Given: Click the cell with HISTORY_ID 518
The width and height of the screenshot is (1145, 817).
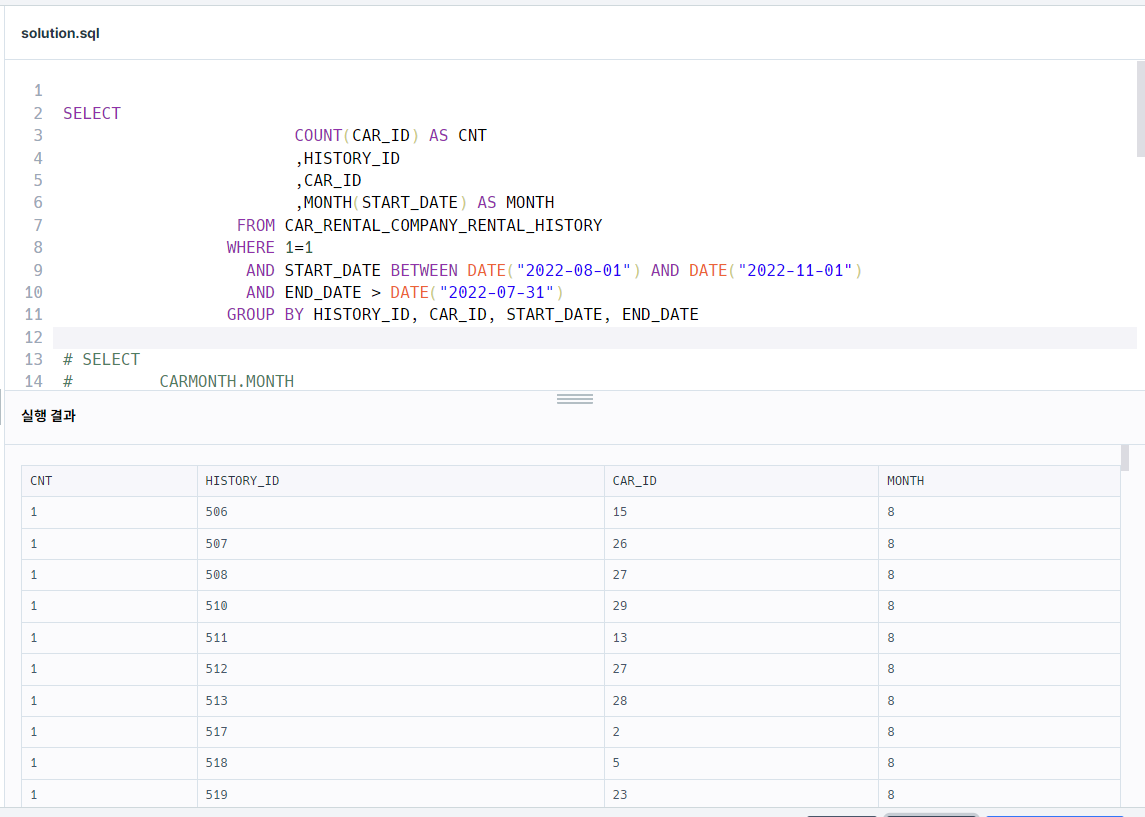Looking at the screenshot, I should point(401,763).
